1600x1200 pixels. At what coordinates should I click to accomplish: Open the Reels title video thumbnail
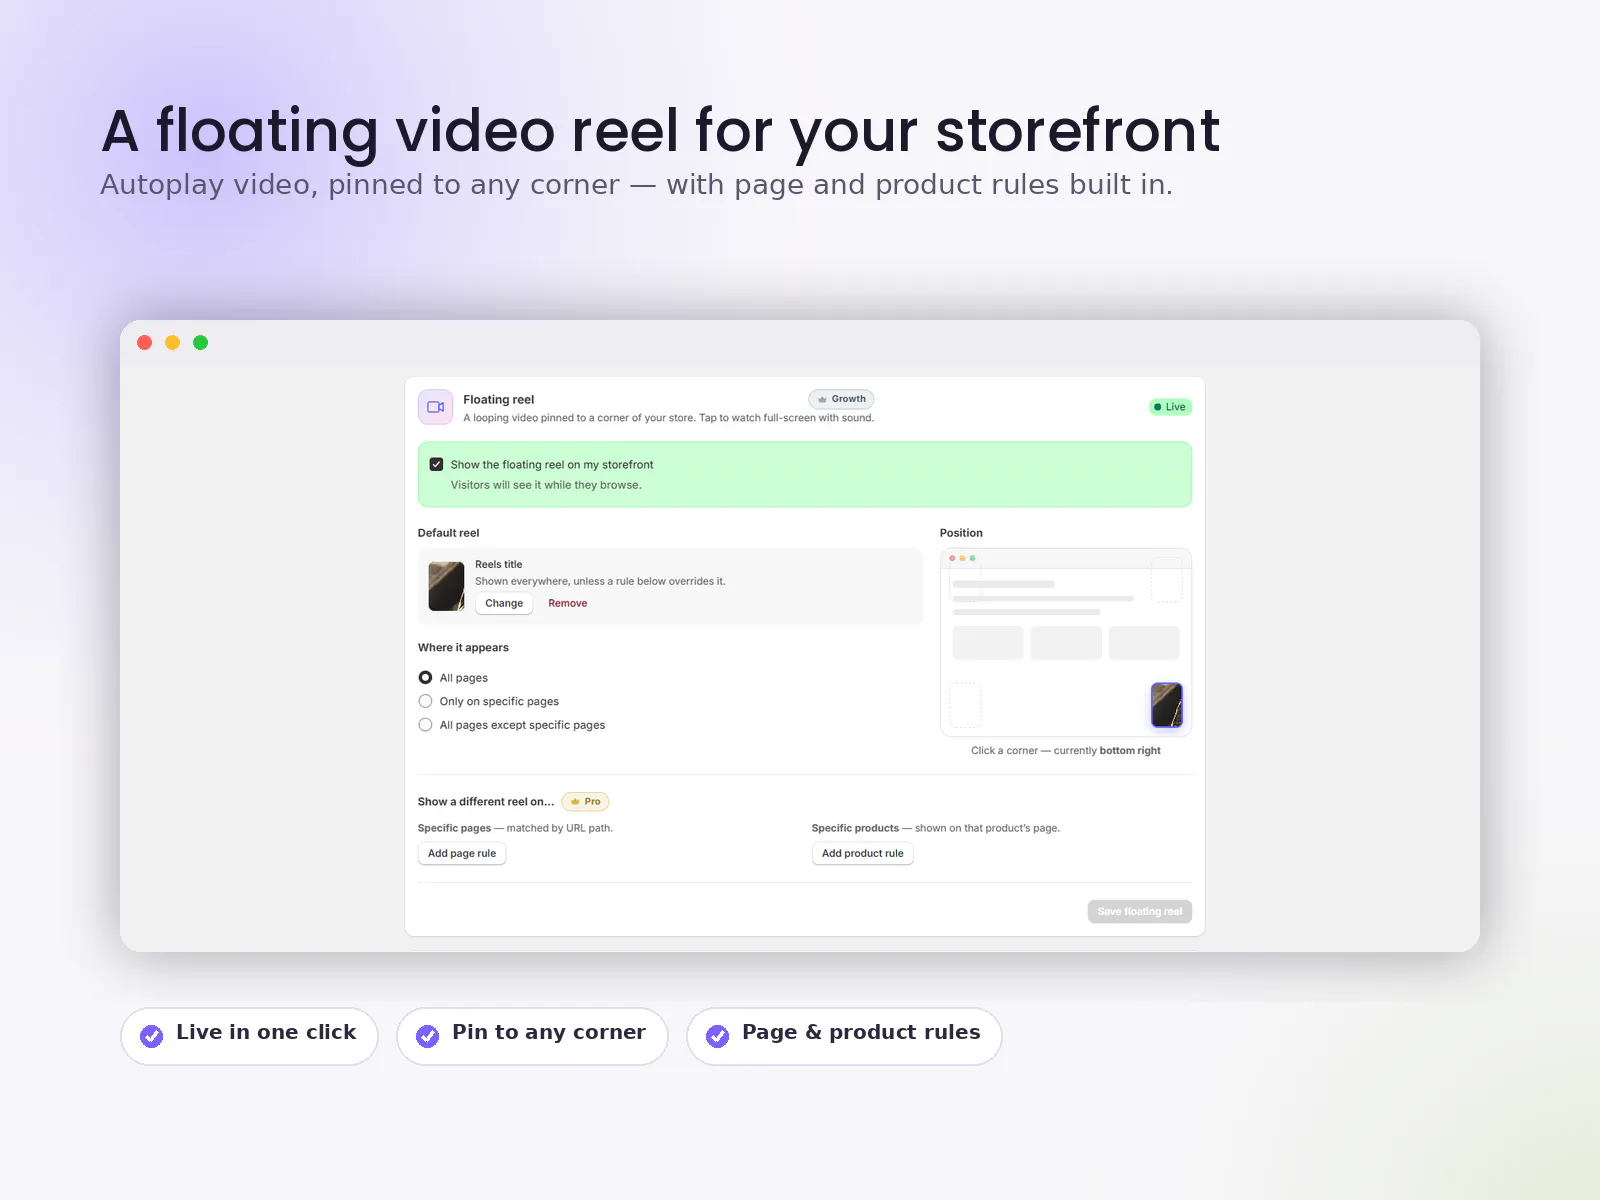[446, 586]
